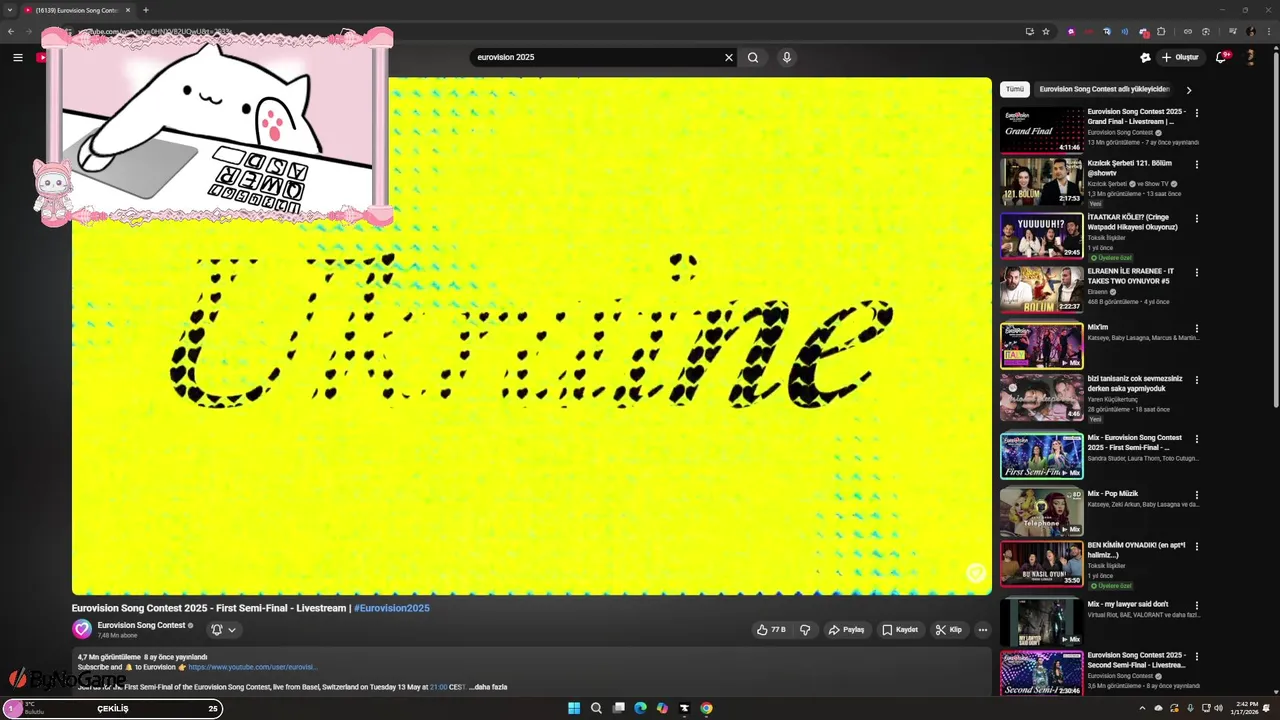Select the Tümü filter chip
The width and height of the screenshot is (1280, 720).
[1015, 89]
